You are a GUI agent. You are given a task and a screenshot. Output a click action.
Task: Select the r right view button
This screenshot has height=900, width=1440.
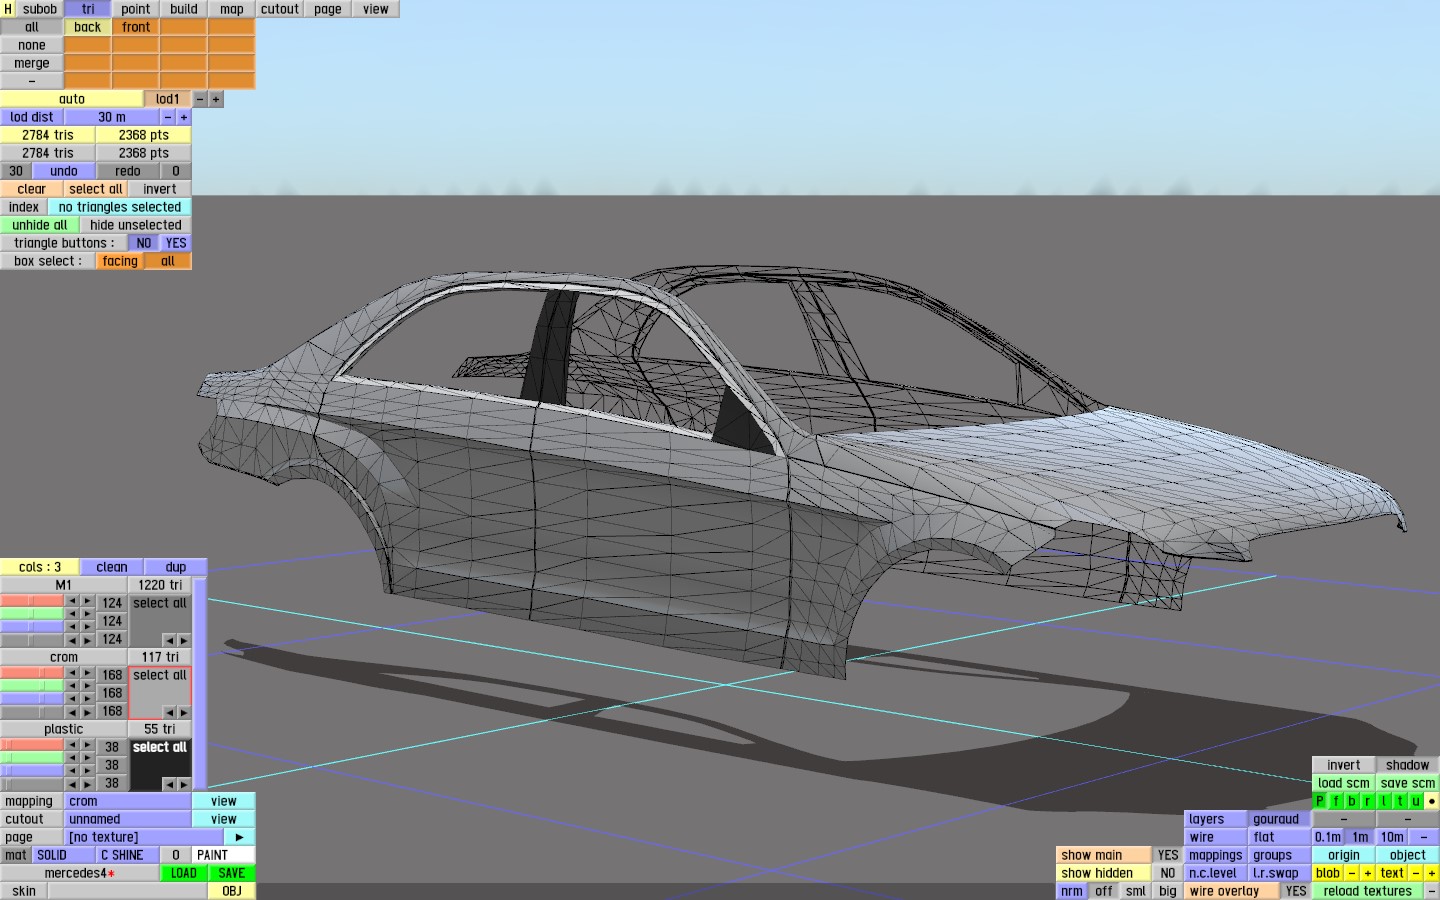(1368, 801)
